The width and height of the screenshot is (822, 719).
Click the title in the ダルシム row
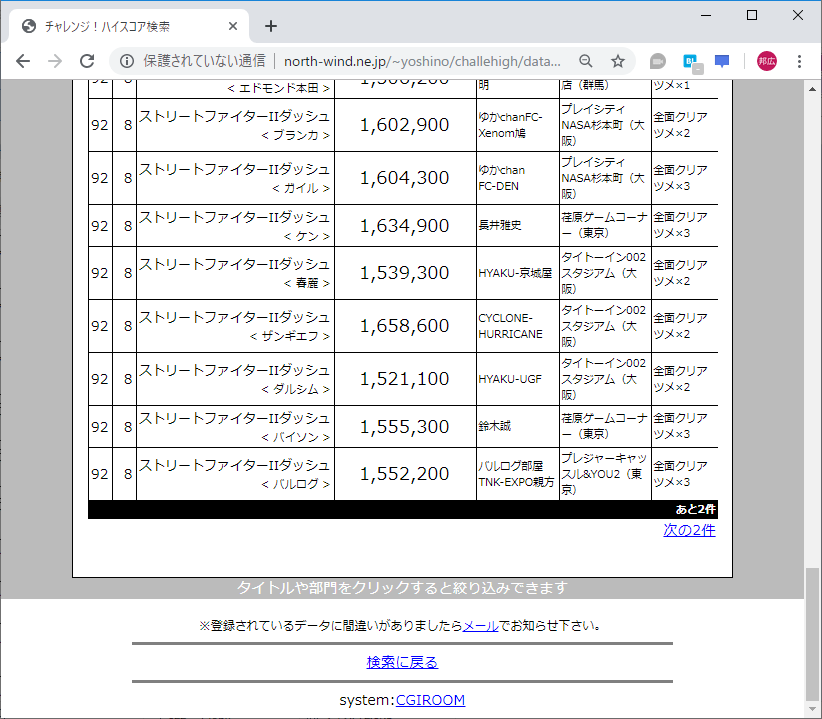(x=234, y=371)
